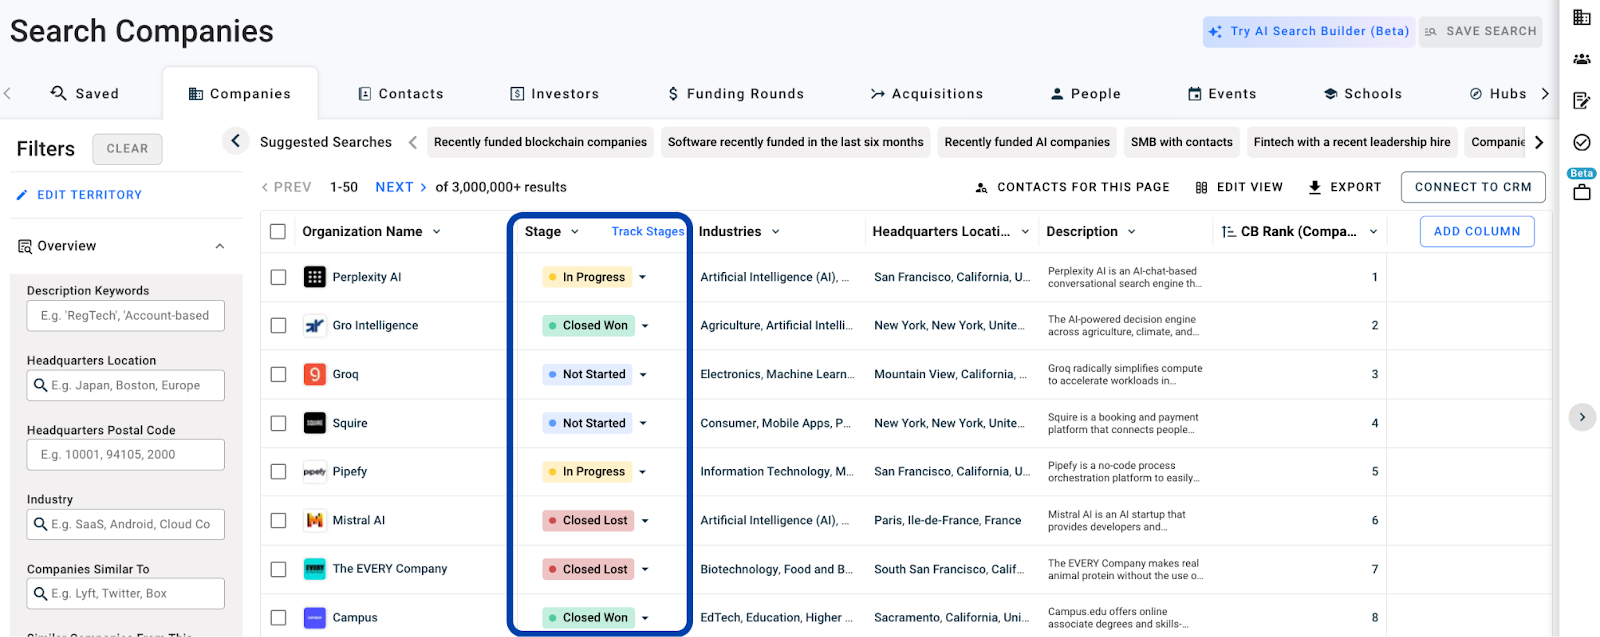
Task: Collapse the Overview filter section
Action: coord(220,246)
